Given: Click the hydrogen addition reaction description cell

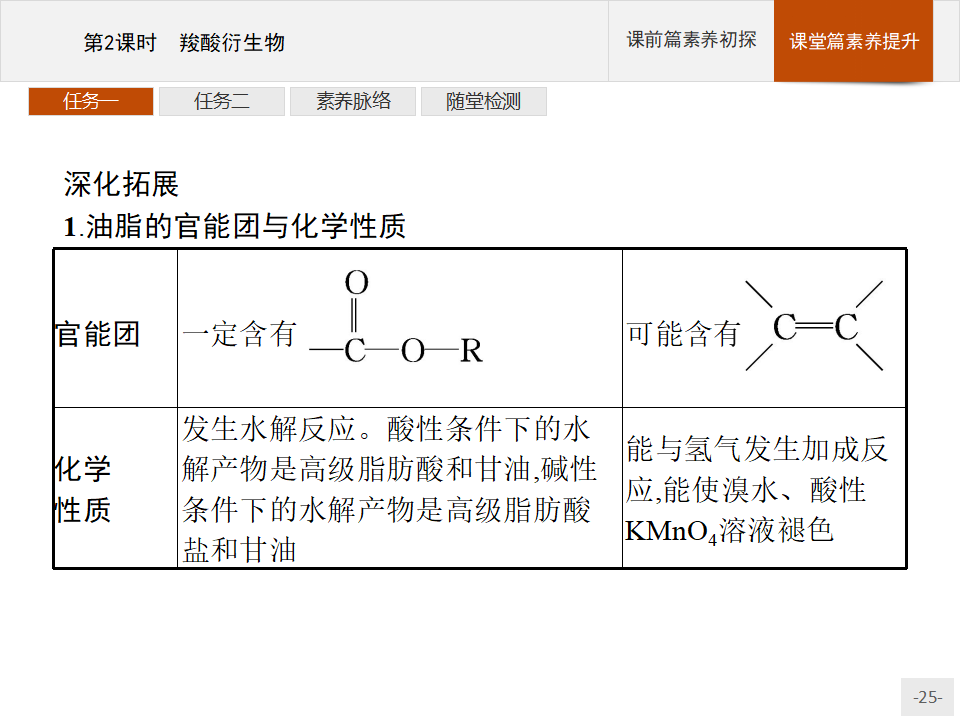Looking at the screenshot, I should (x=764, y=488).
